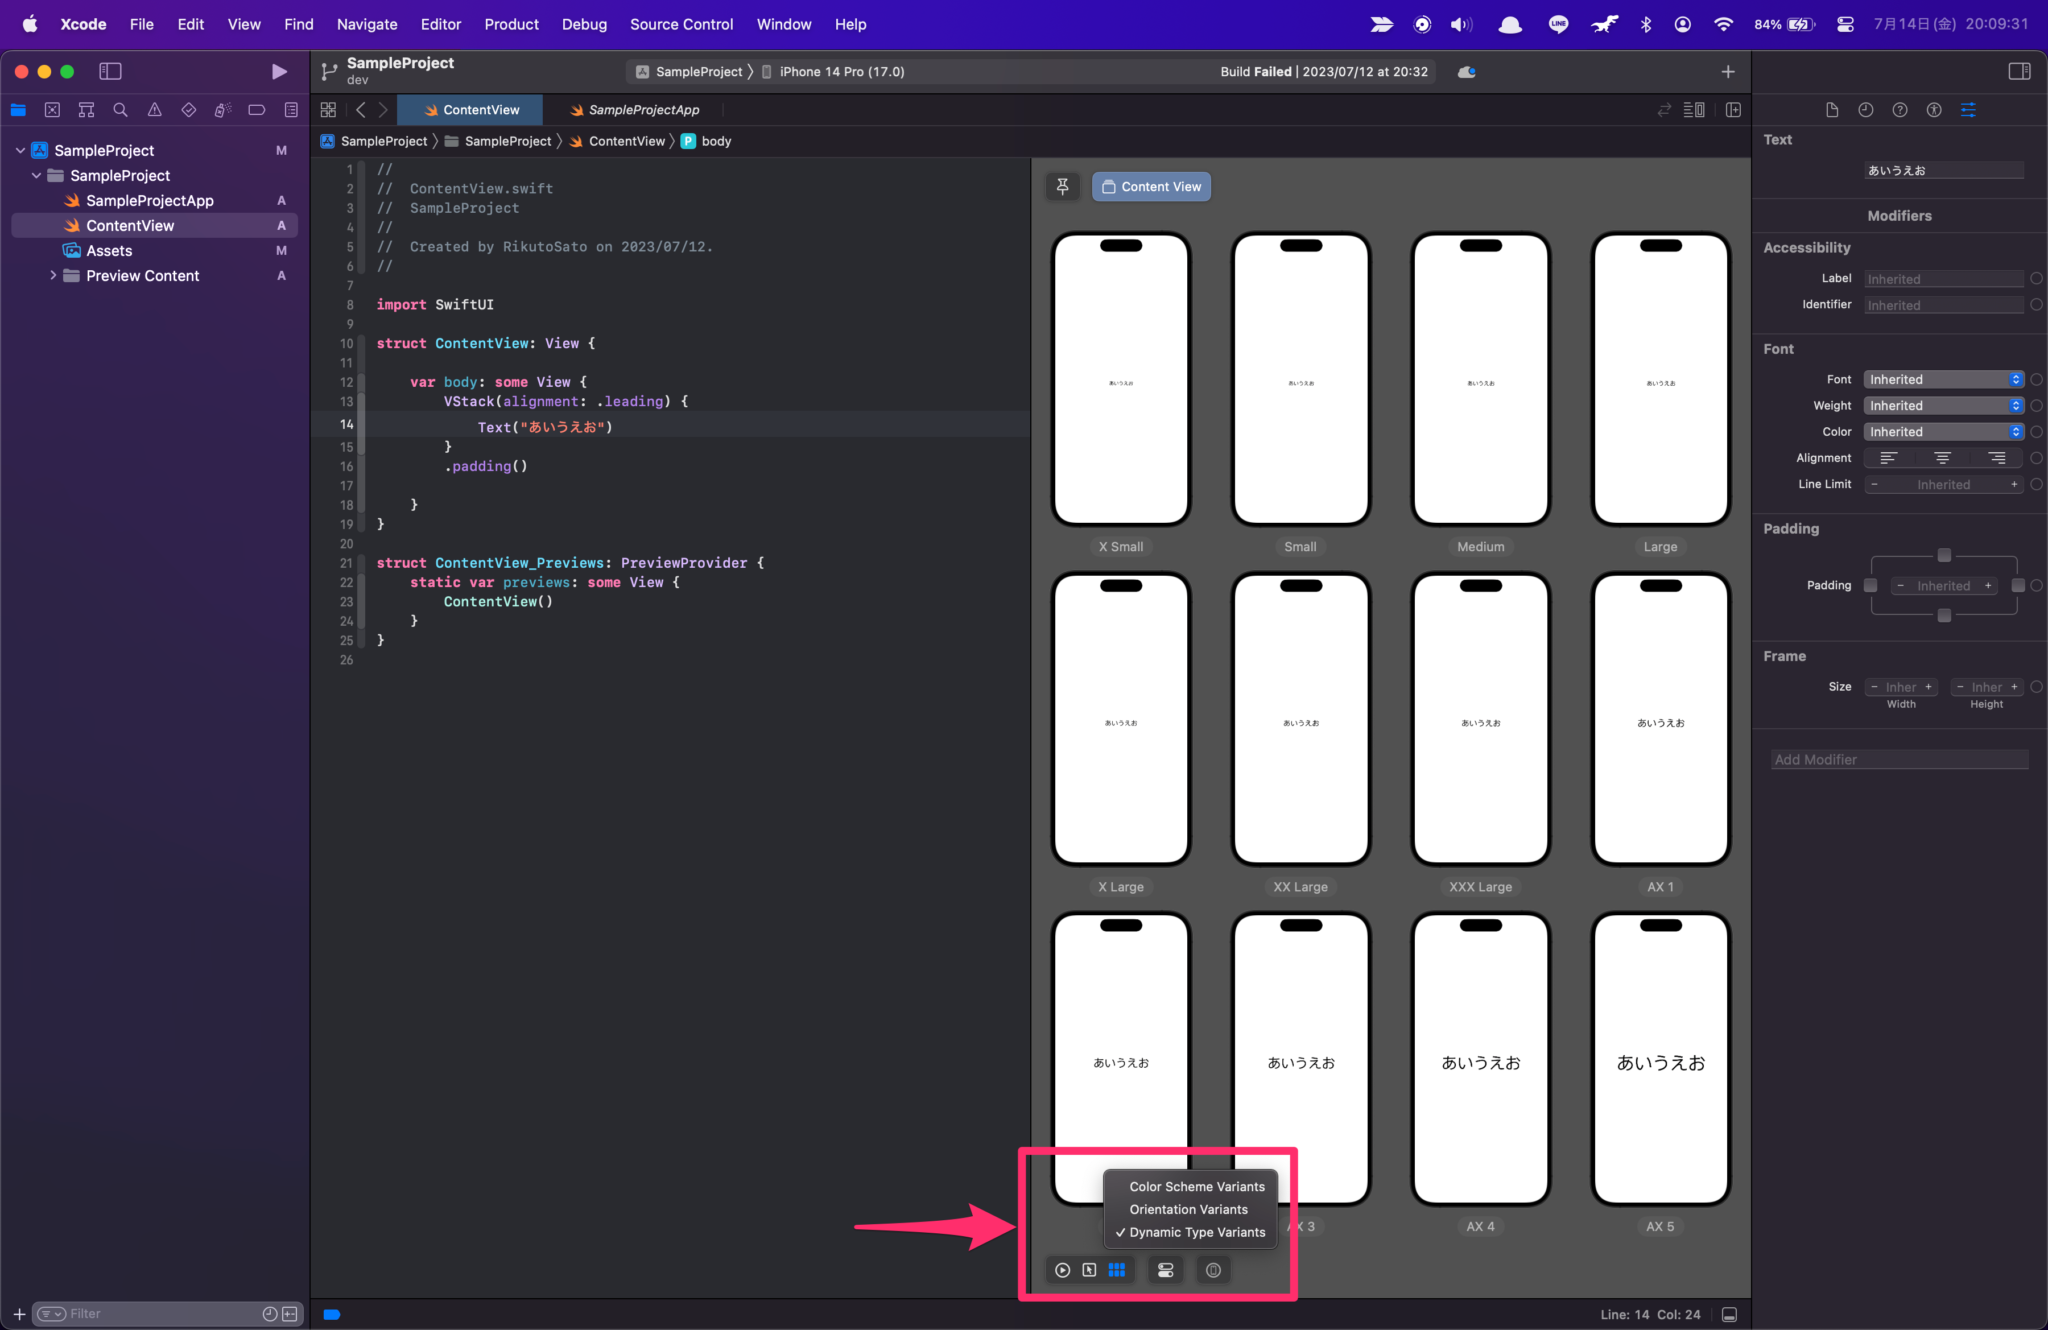2048x1330 pixels.
Task: Expand the Preview Content folder
Action: [x=54, y=275]
